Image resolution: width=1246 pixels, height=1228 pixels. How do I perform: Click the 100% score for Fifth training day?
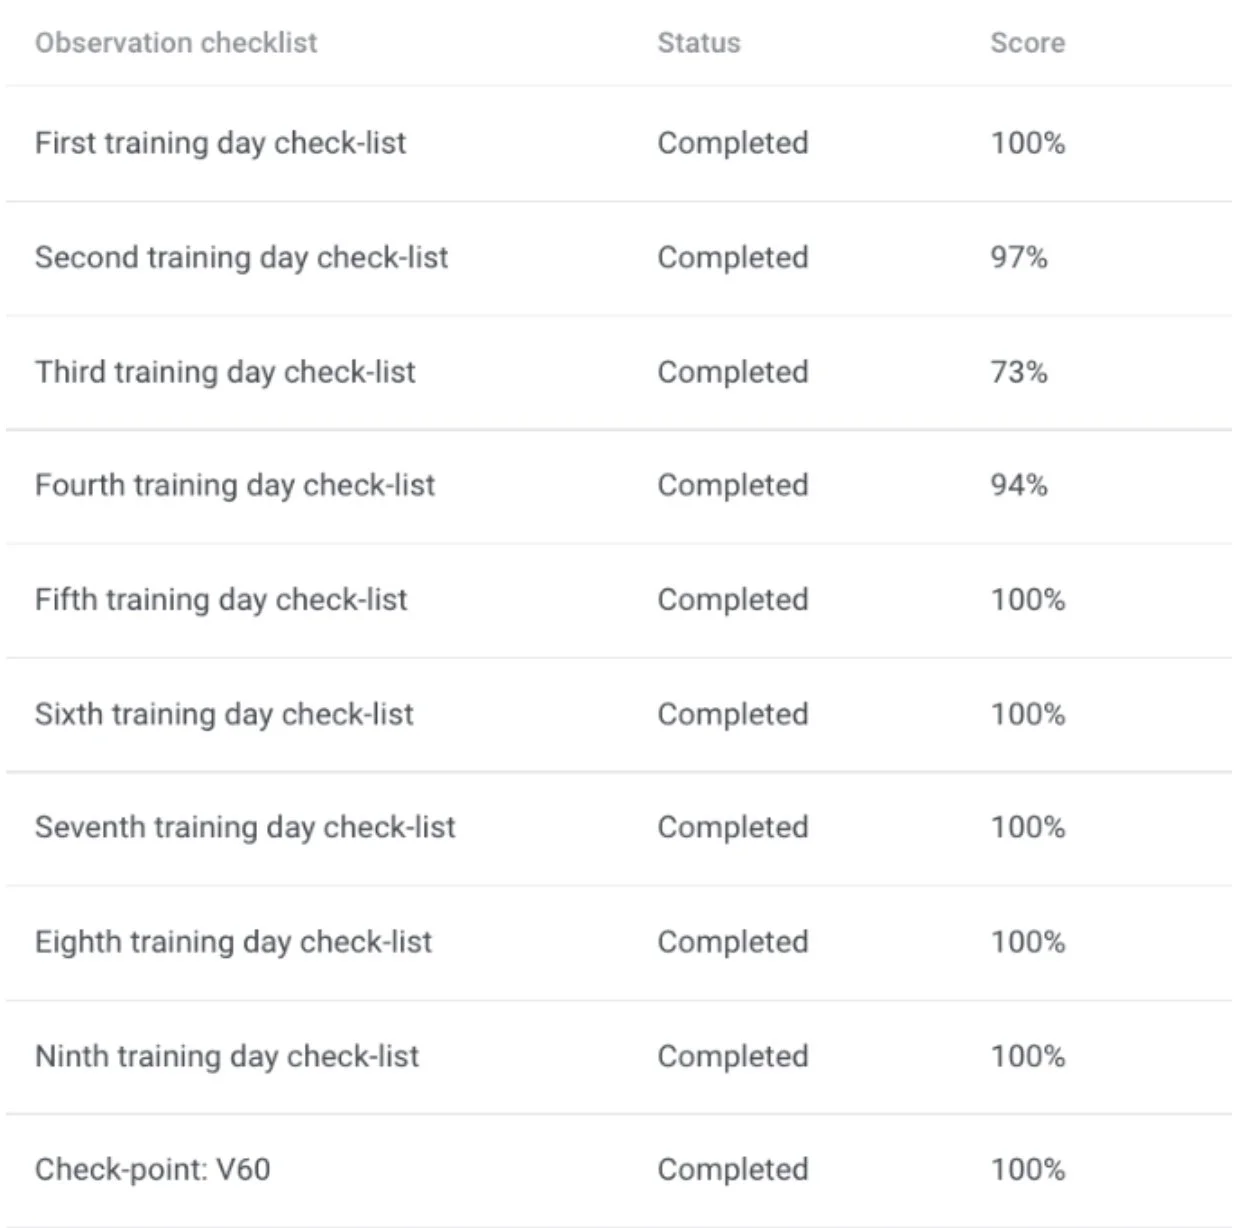1028,600
